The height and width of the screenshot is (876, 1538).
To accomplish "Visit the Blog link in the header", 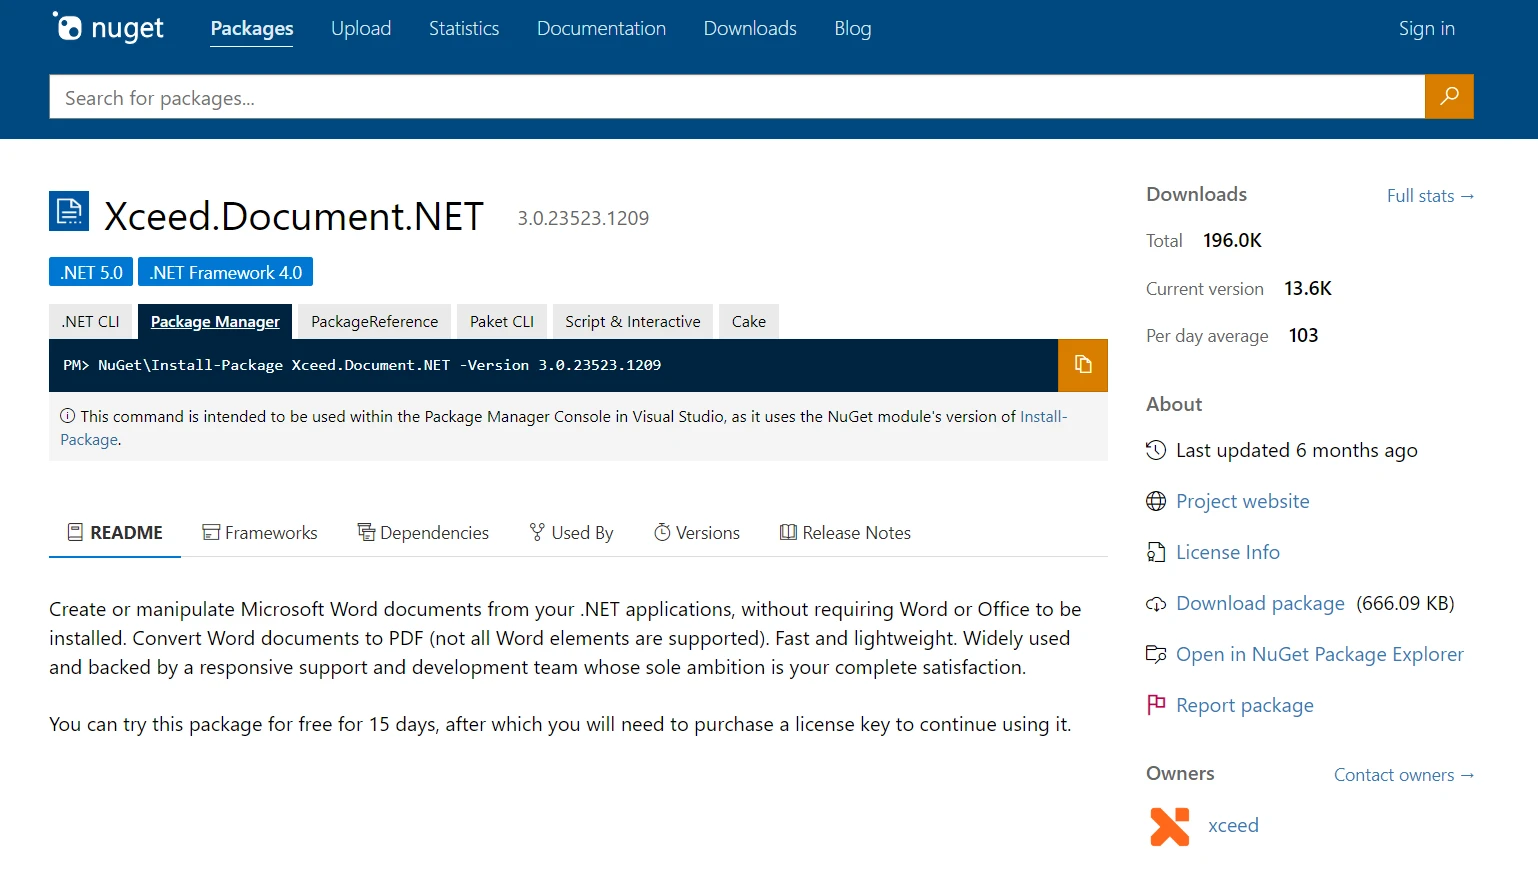I will point(853,28).
